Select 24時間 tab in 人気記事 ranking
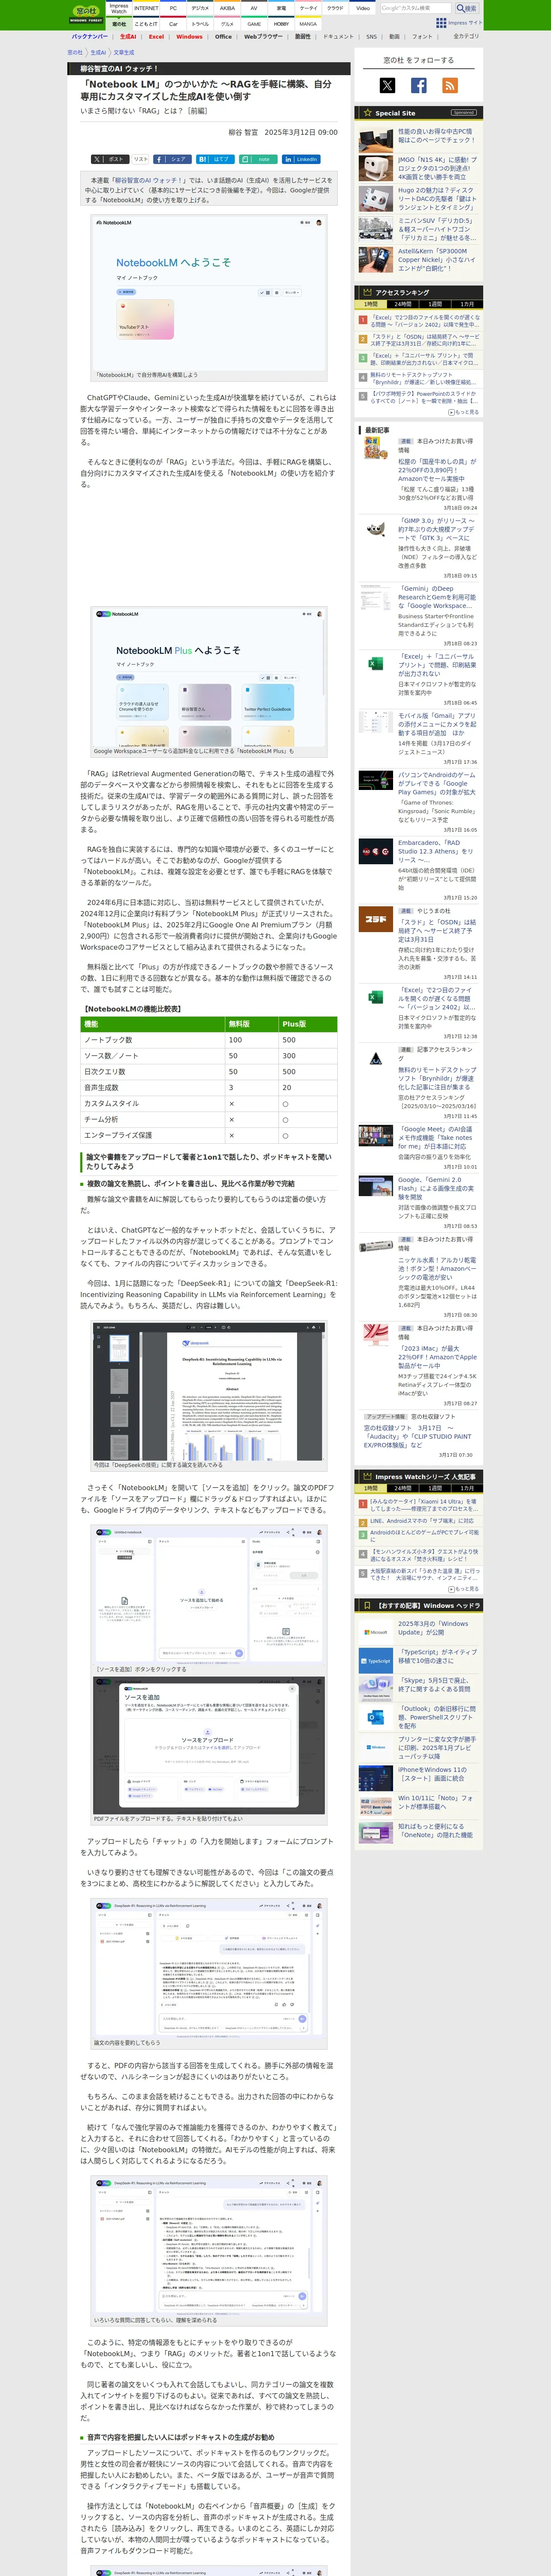The height and width of the screenshot is (2576, 551). point(403,1488)
